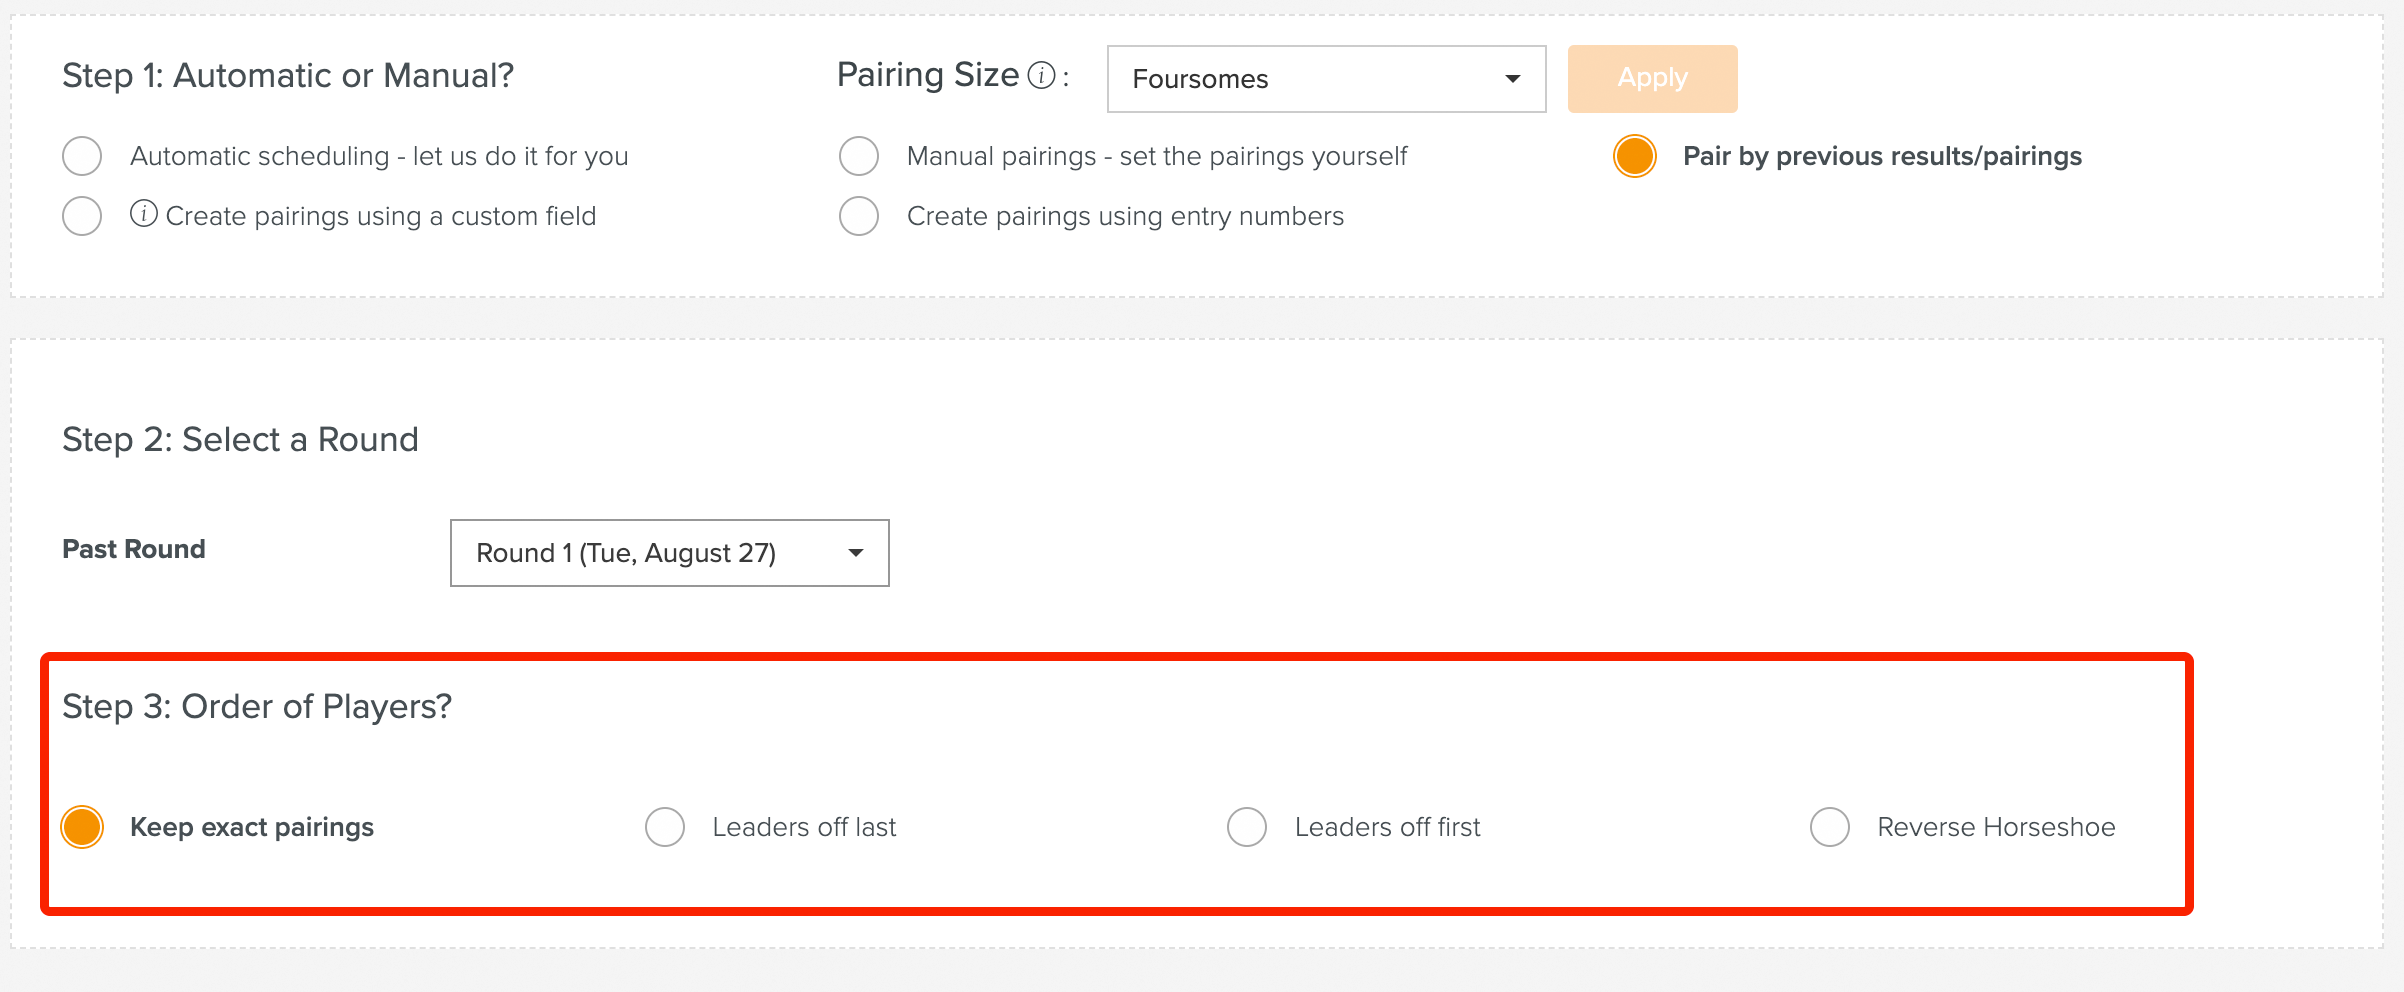The height and width of the screenshot is (992, 2404).
Task: Select Pair by previous results/pairings
Action: [1635, 156]
